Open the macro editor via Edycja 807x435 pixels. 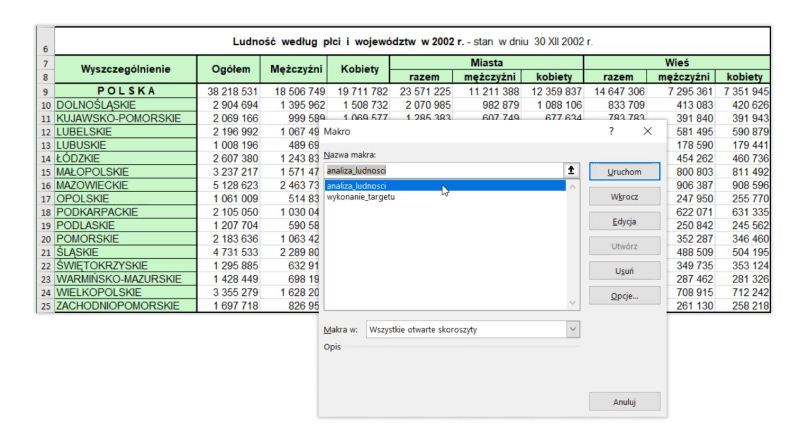tap(624, 221)
